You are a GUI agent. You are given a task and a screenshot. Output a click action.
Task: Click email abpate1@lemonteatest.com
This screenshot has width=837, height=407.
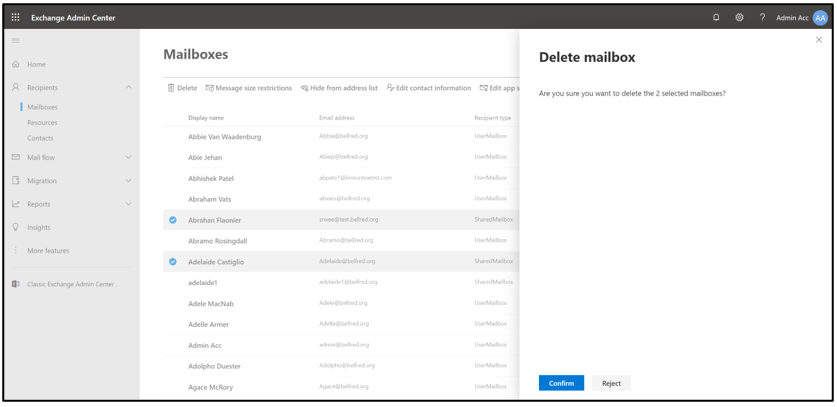point(356,178)
